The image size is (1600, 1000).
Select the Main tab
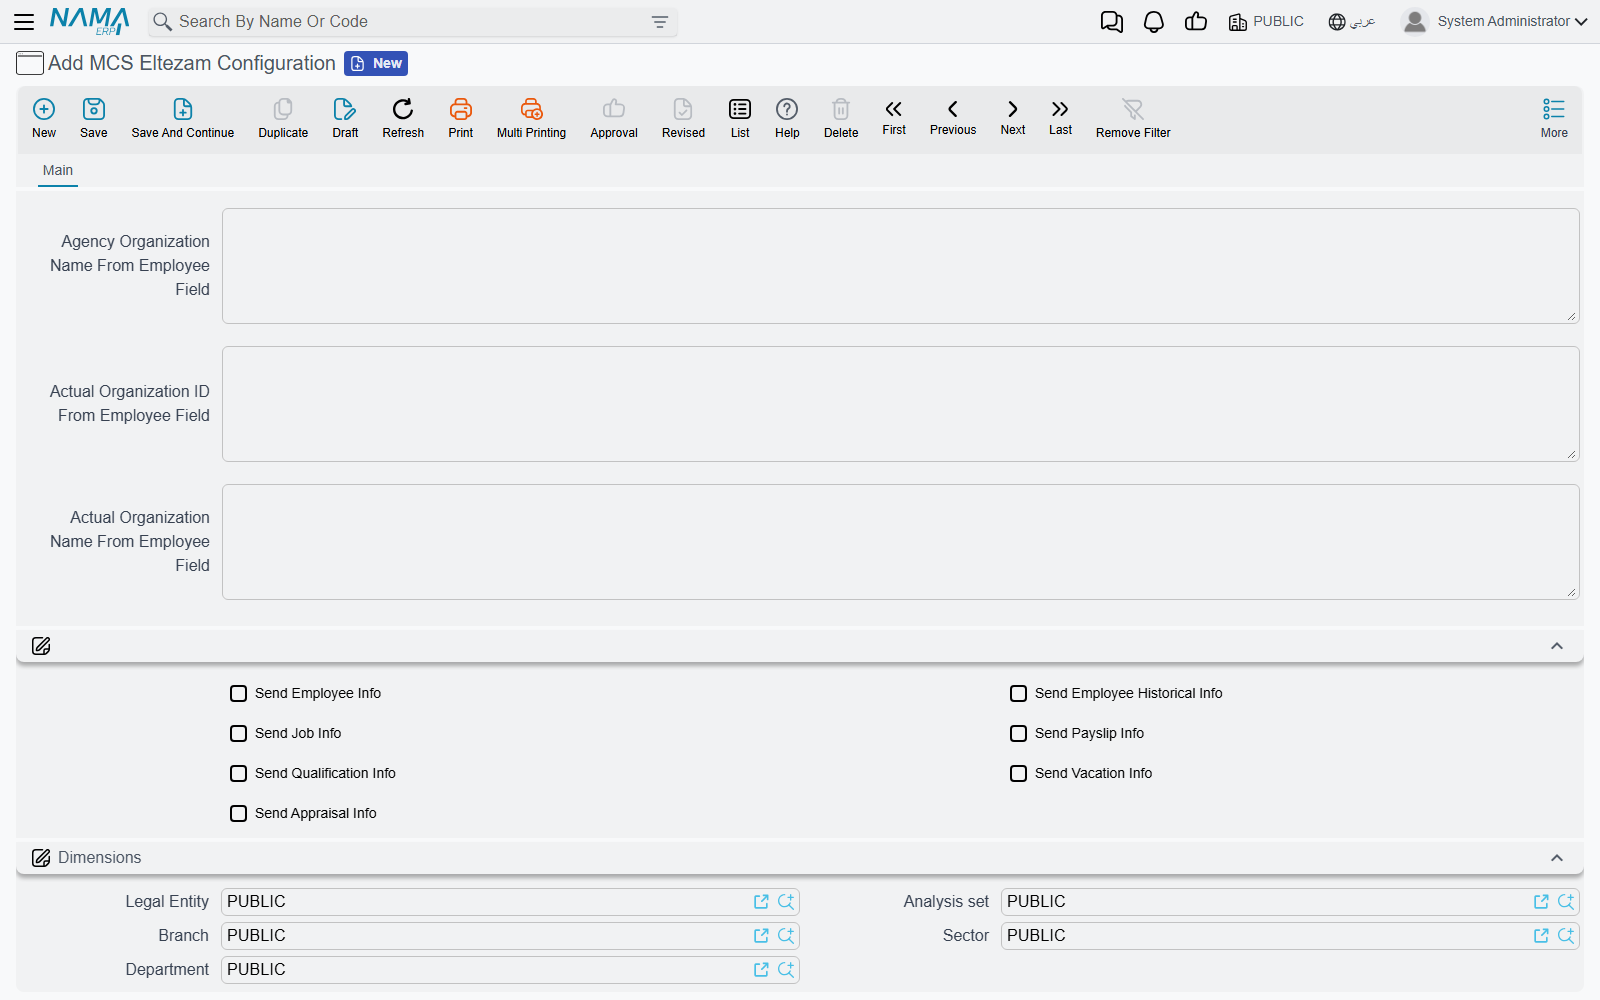58,171
